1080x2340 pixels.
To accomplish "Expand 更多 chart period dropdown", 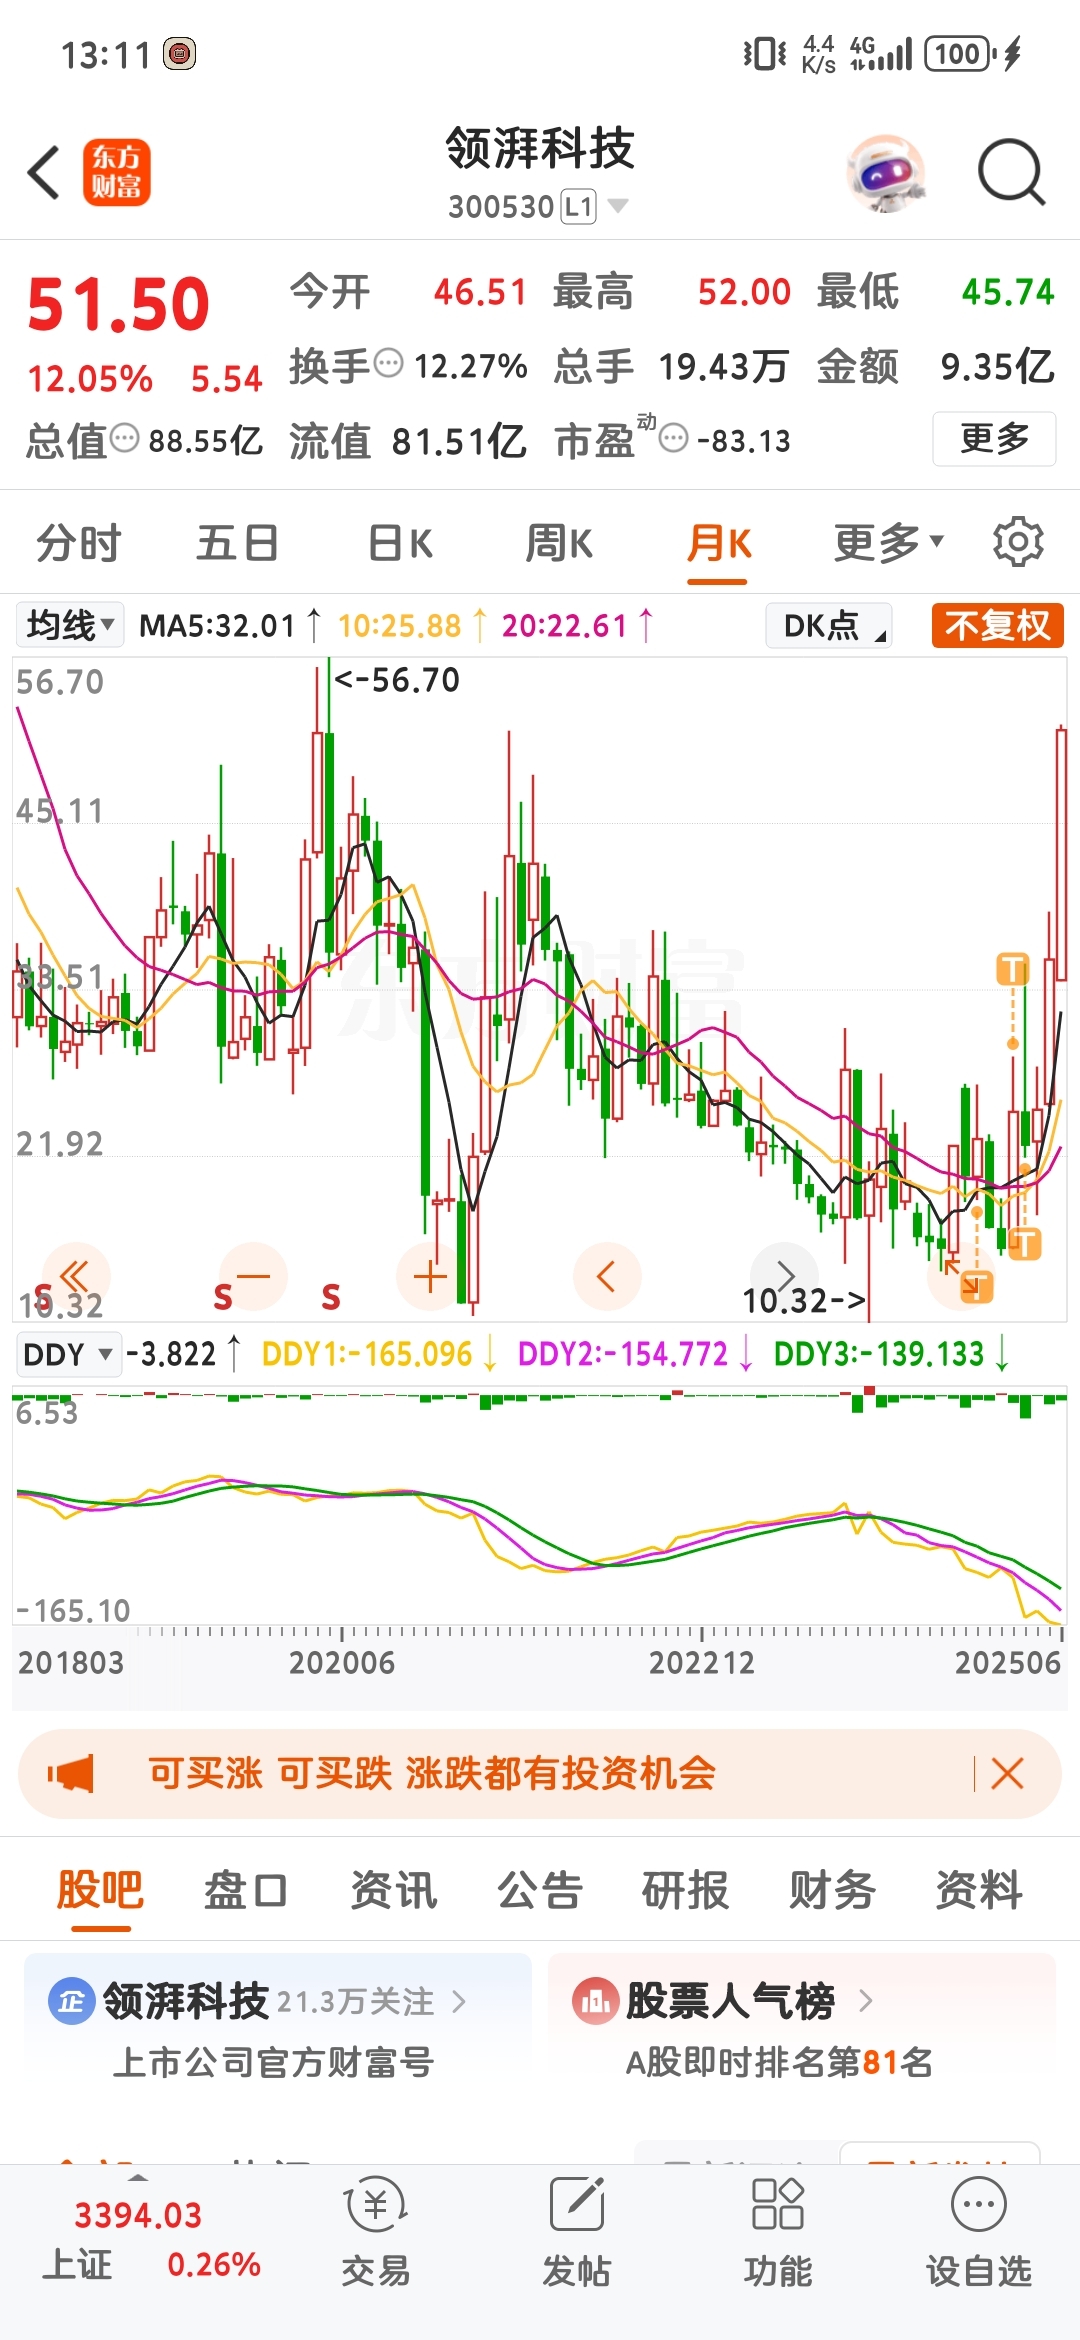I will tap(889, 543).
